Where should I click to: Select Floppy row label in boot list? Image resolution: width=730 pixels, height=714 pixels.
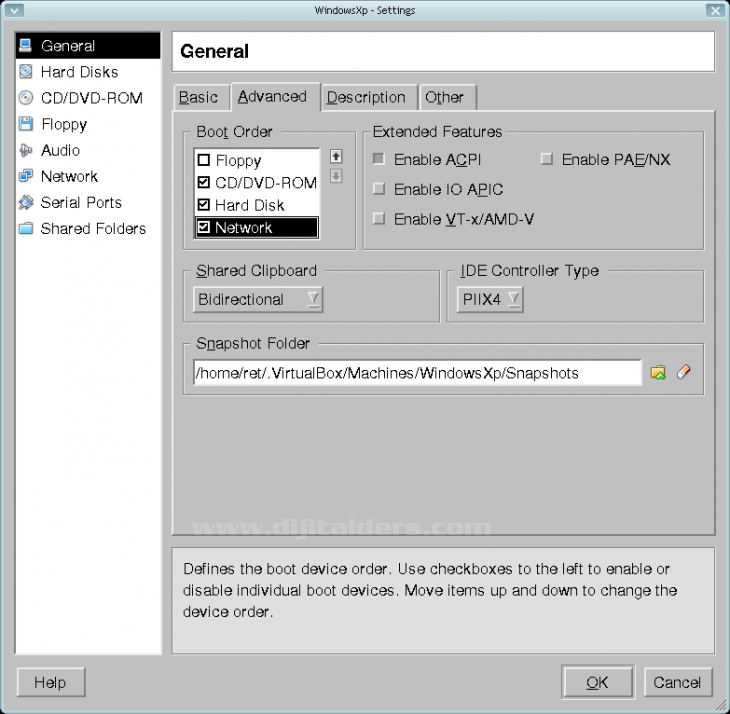(x=238, y=161)
